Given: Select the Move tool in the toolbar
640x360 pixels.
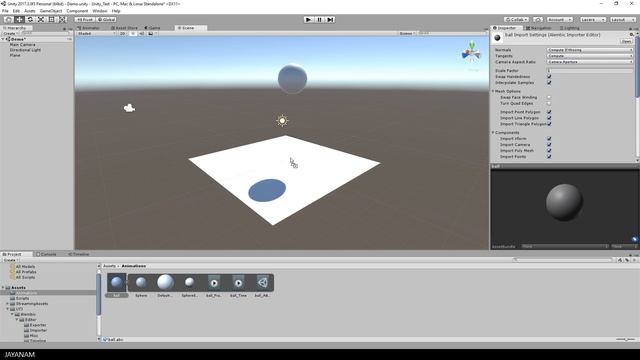Looking at the screenshot, I should (x=19, y=20).
